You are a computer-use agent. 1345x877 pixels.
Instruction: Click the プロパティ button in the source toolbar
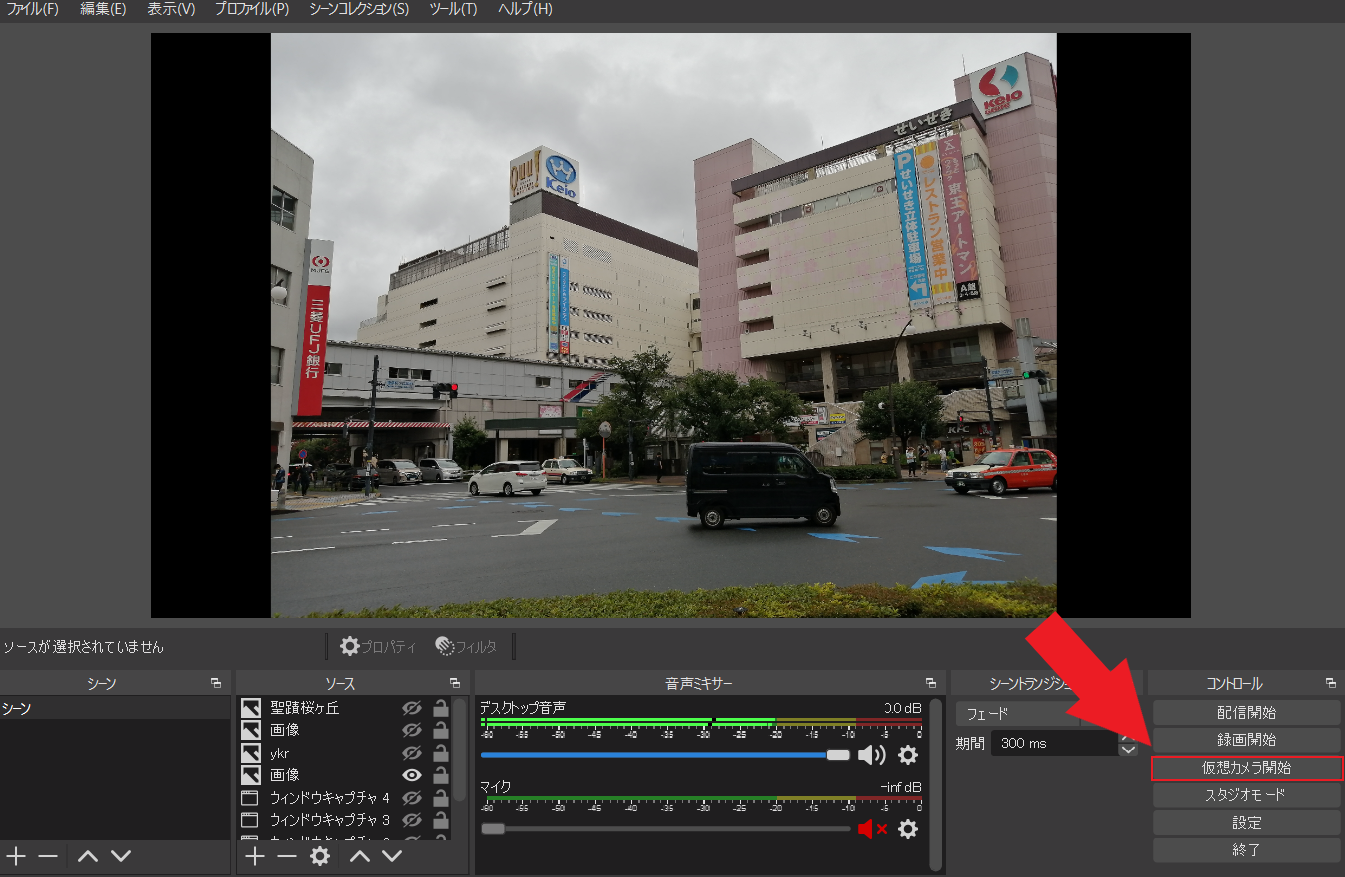378,647
